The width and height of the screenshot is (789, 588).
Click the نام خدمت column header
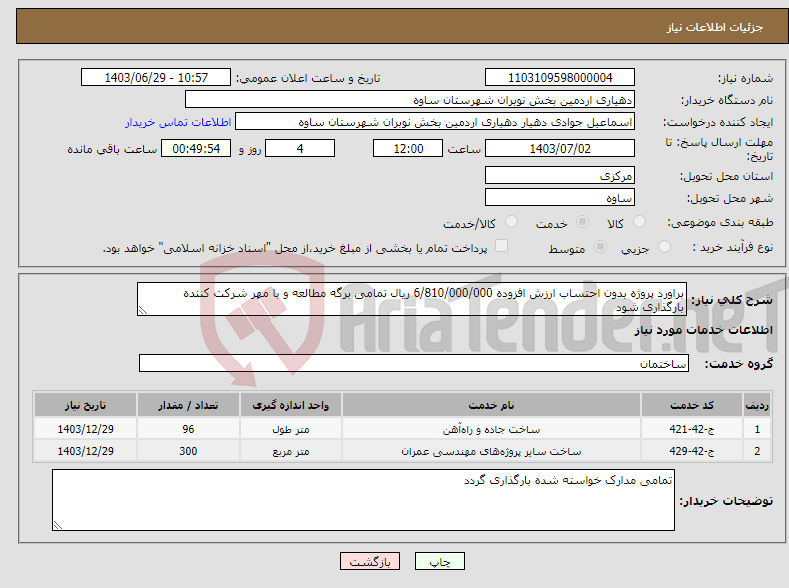(491, 405)
